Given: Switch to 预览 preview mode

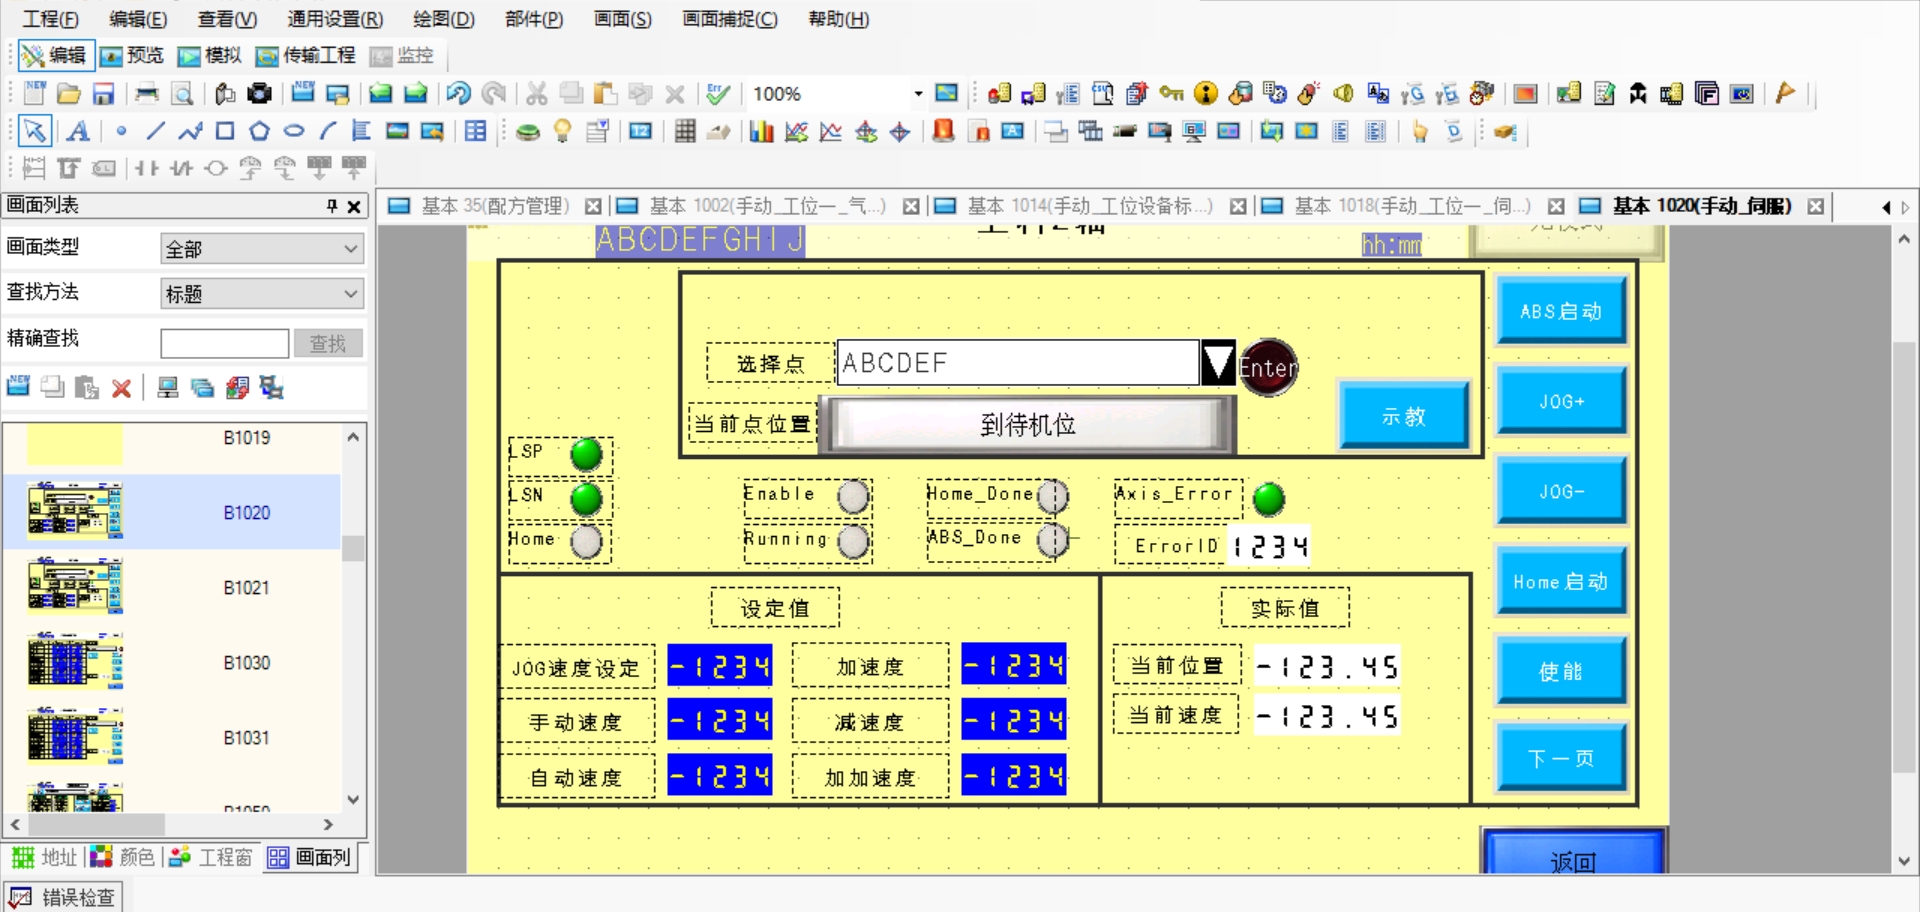Looking at the screenshot, I should (132, 56).
